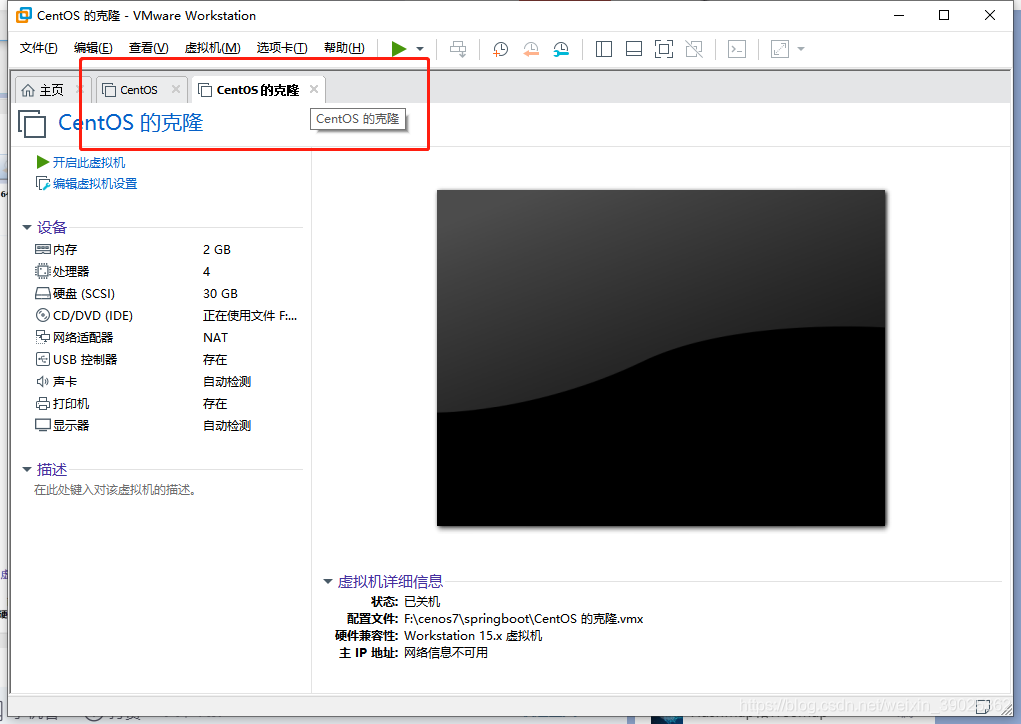Viewport: 1021px width, 724px height.
Task: Click the status value 已关机
Action: [x=422, y=602]
